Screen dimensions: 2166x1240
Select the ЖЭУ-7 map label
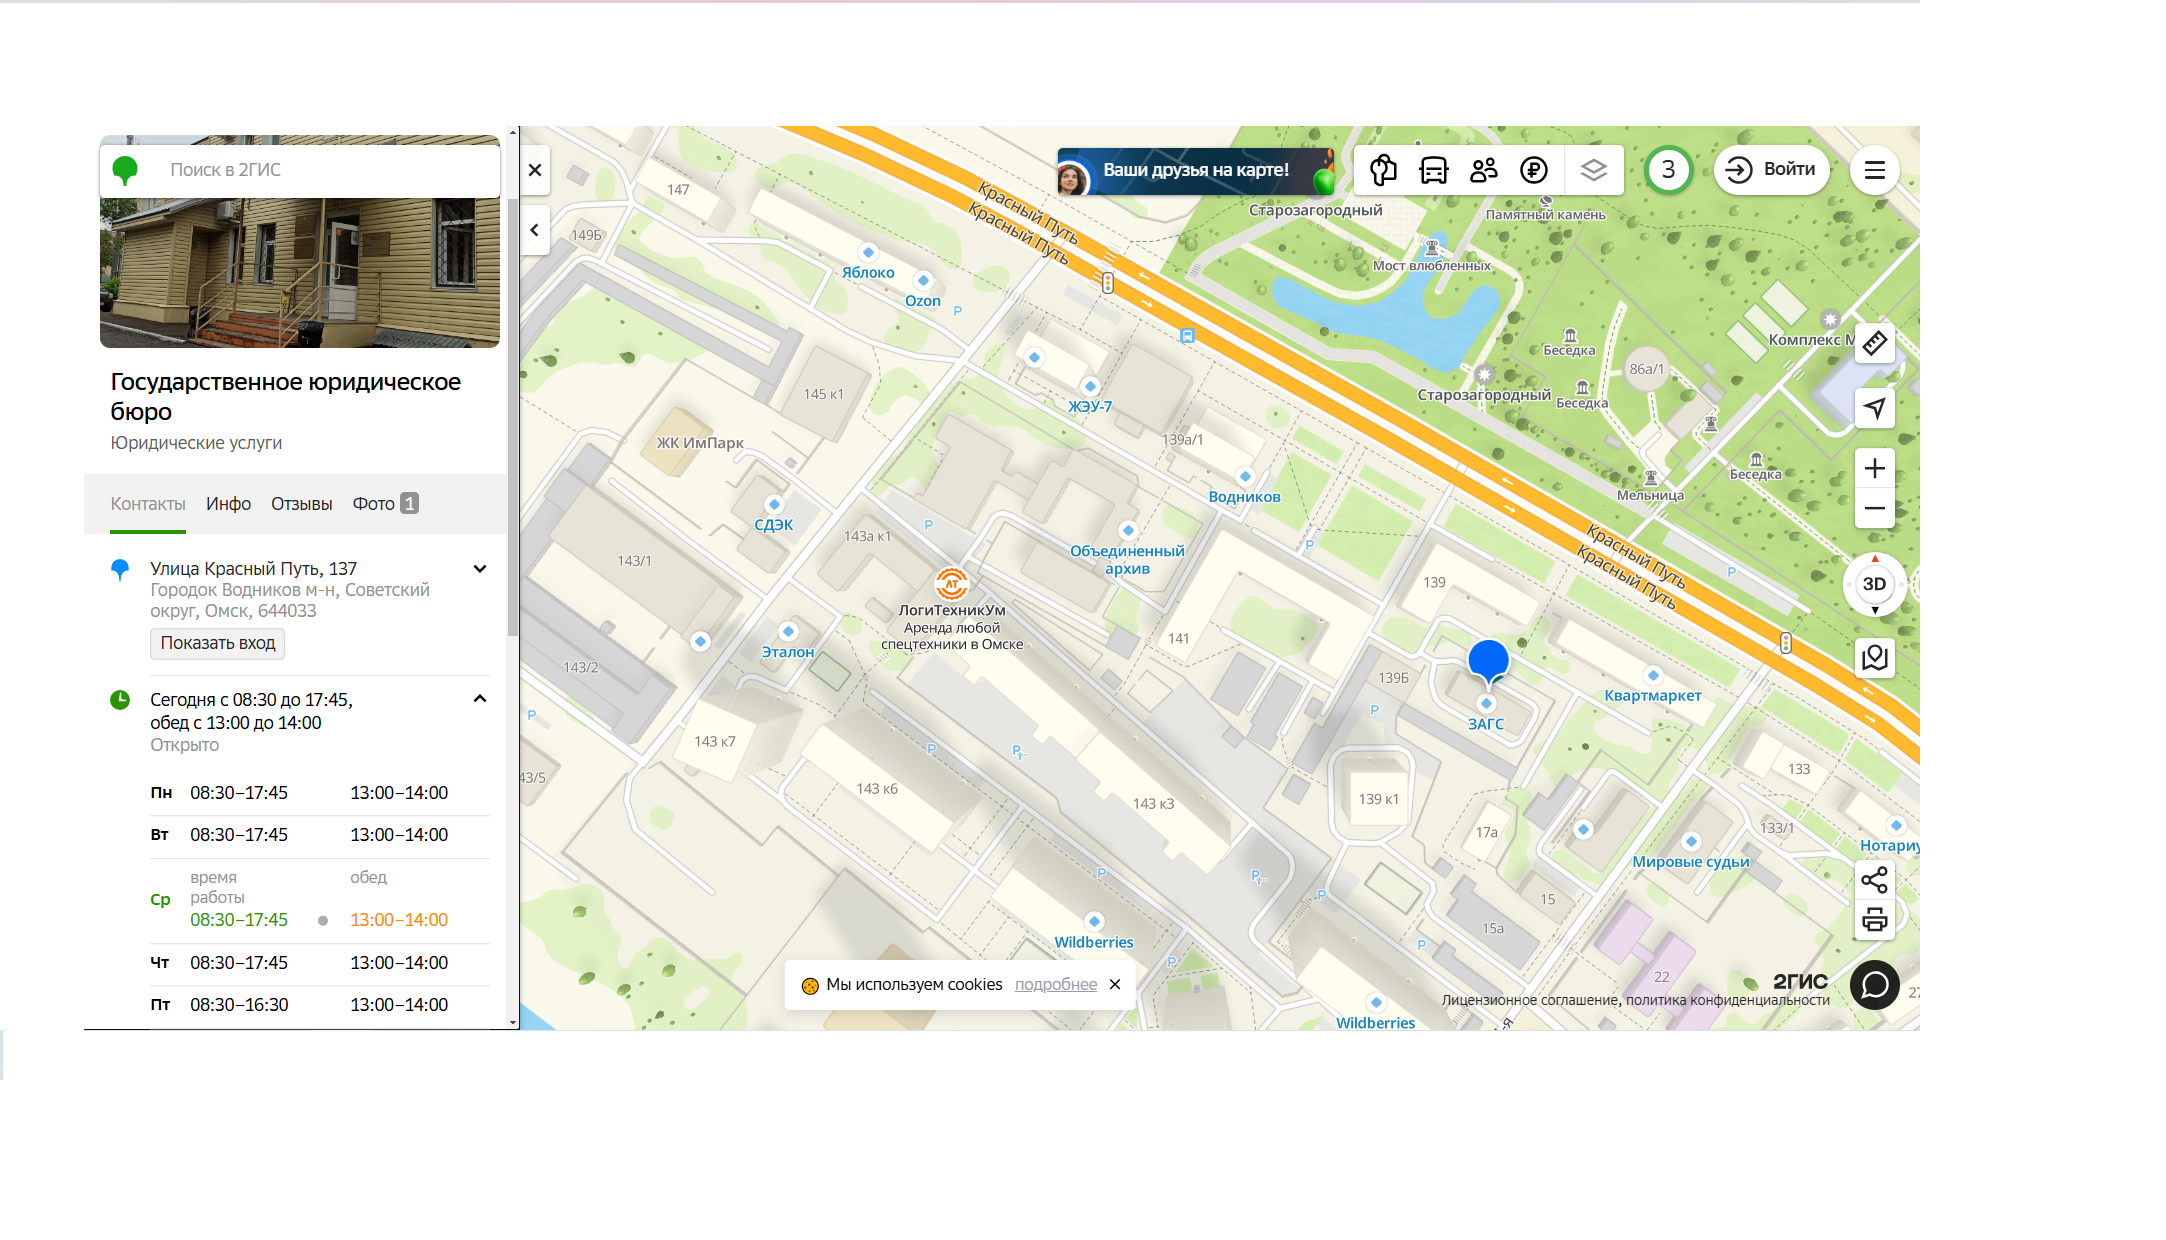(1090, 407)
